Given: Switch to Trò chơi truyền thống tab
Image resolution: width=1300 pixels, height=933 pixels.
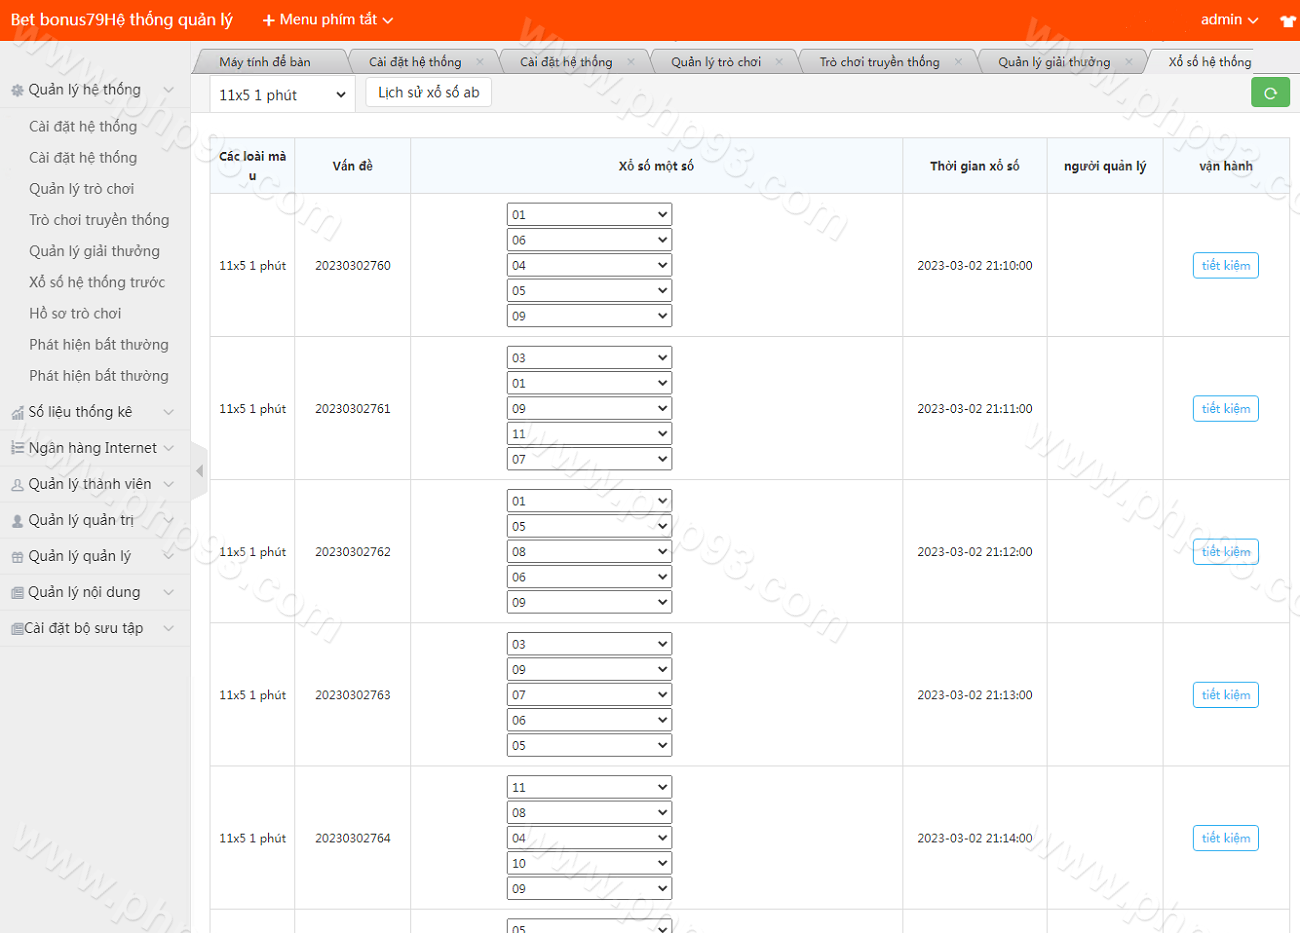Looking at the screenshot, I should [x=879, y=62].
